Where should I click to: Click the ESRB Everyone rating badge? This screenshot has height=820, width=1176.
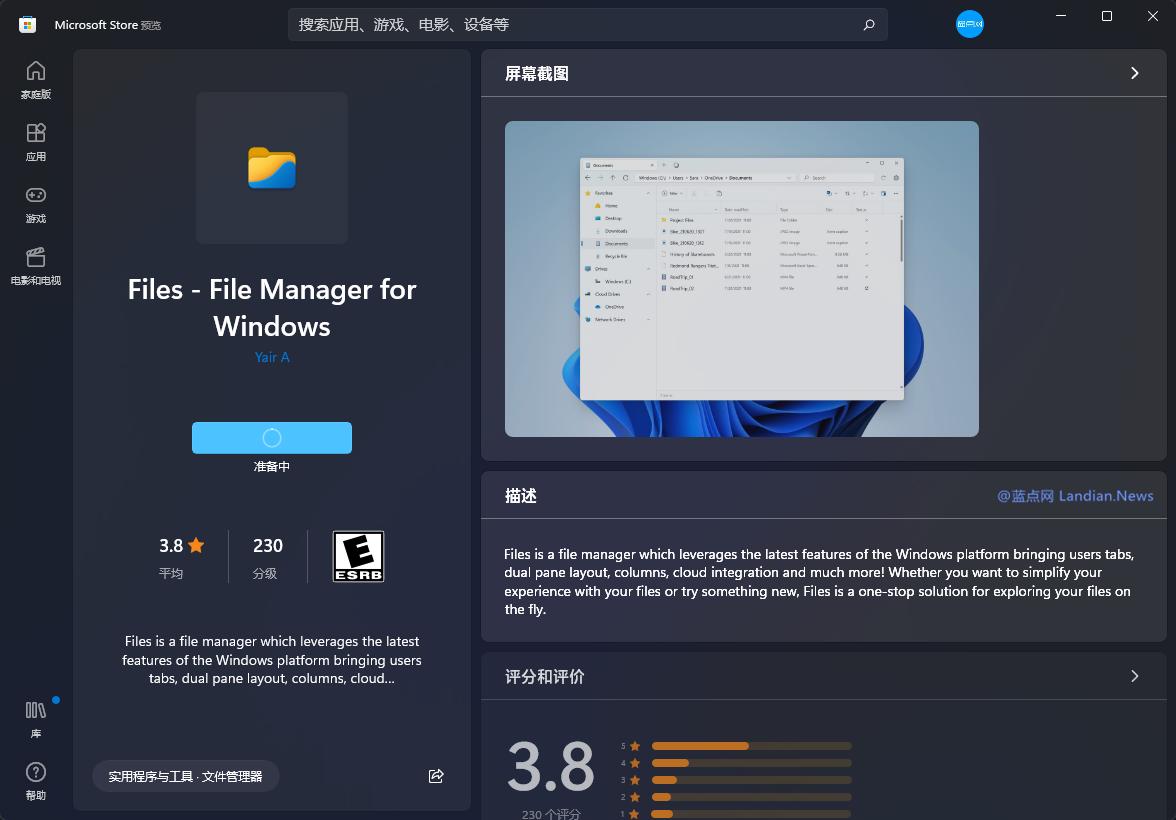point(358,556)
